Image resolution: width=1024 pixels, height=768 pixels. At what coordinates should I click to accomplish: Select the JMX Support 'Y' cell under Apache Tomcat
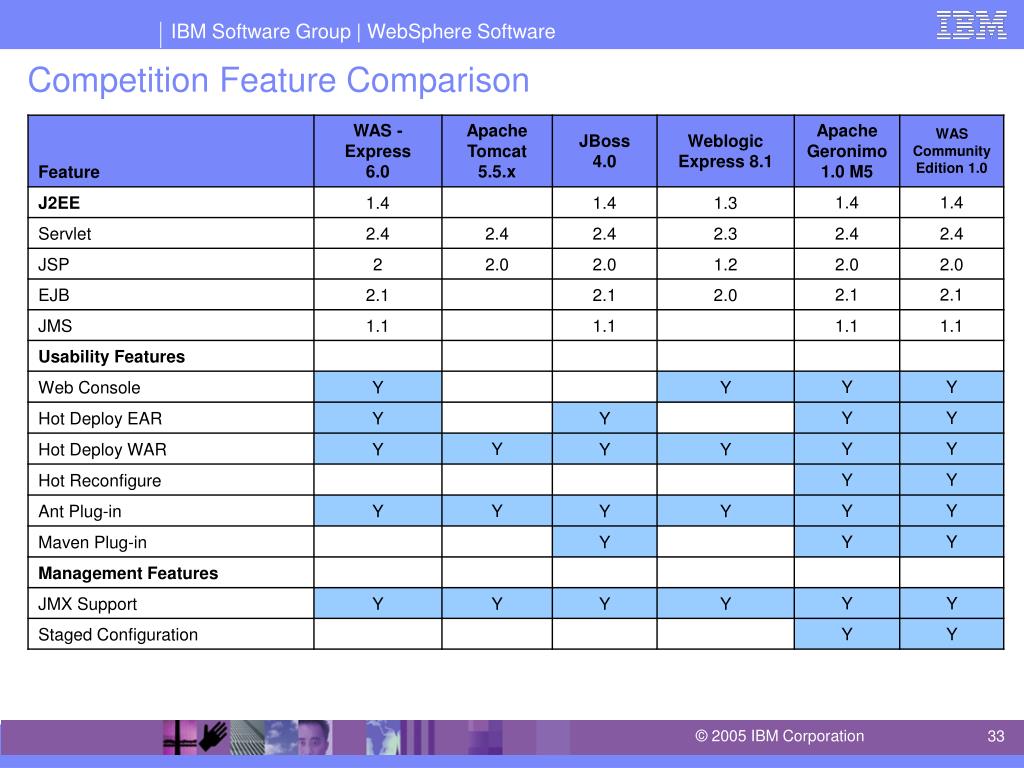(x=496, y=603)
